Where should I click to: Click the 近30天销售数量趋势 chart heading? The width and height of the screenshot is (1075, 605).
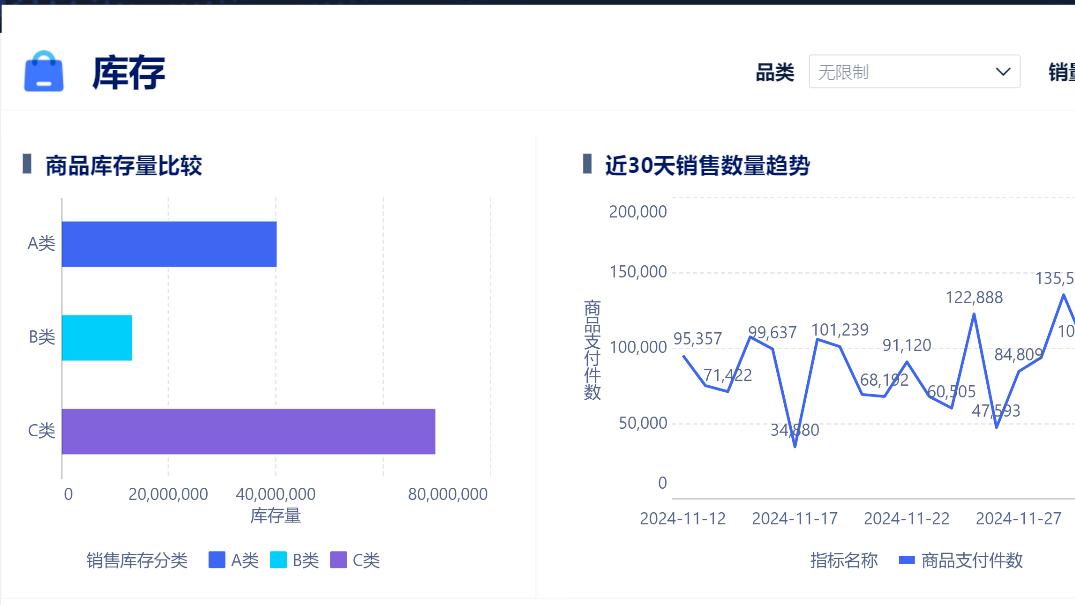[707, 166]
